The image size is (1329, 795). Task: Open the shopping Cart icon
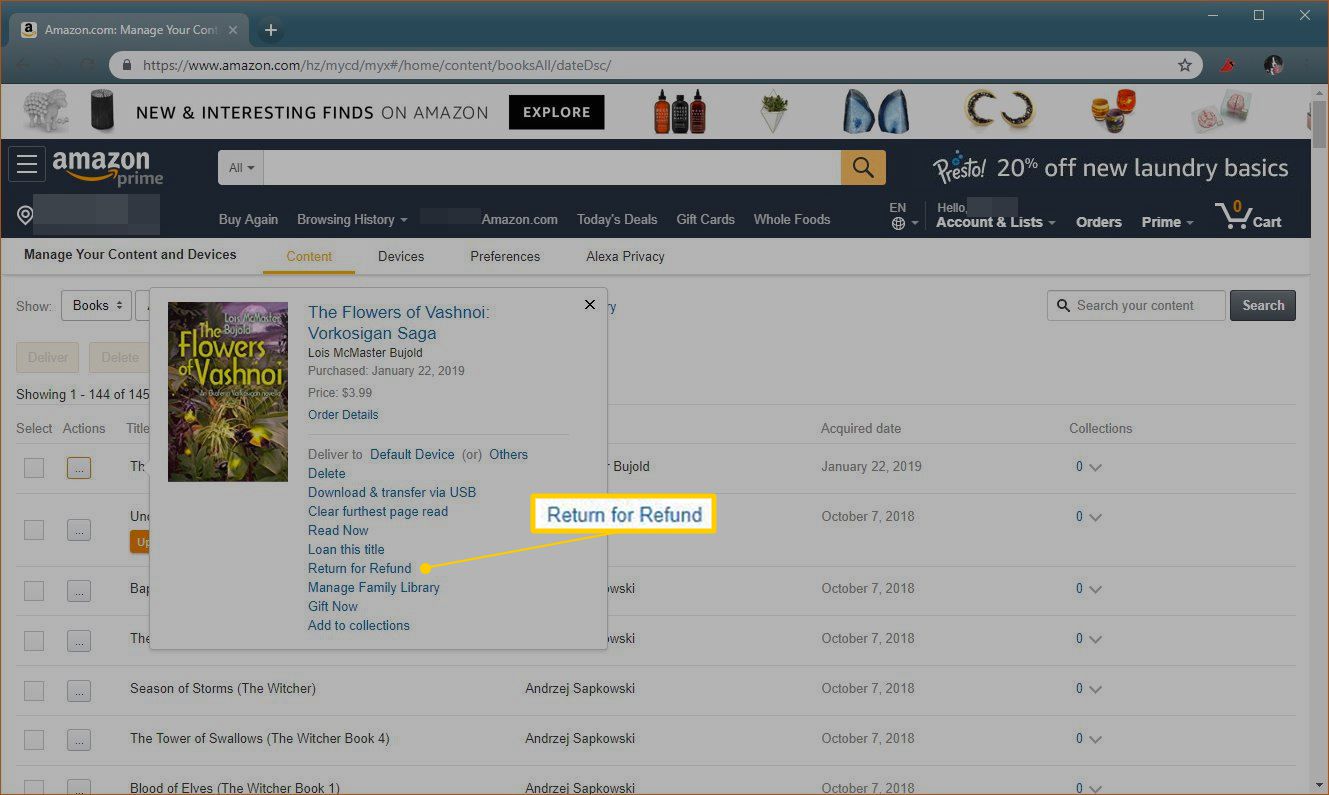point(1248,215)
